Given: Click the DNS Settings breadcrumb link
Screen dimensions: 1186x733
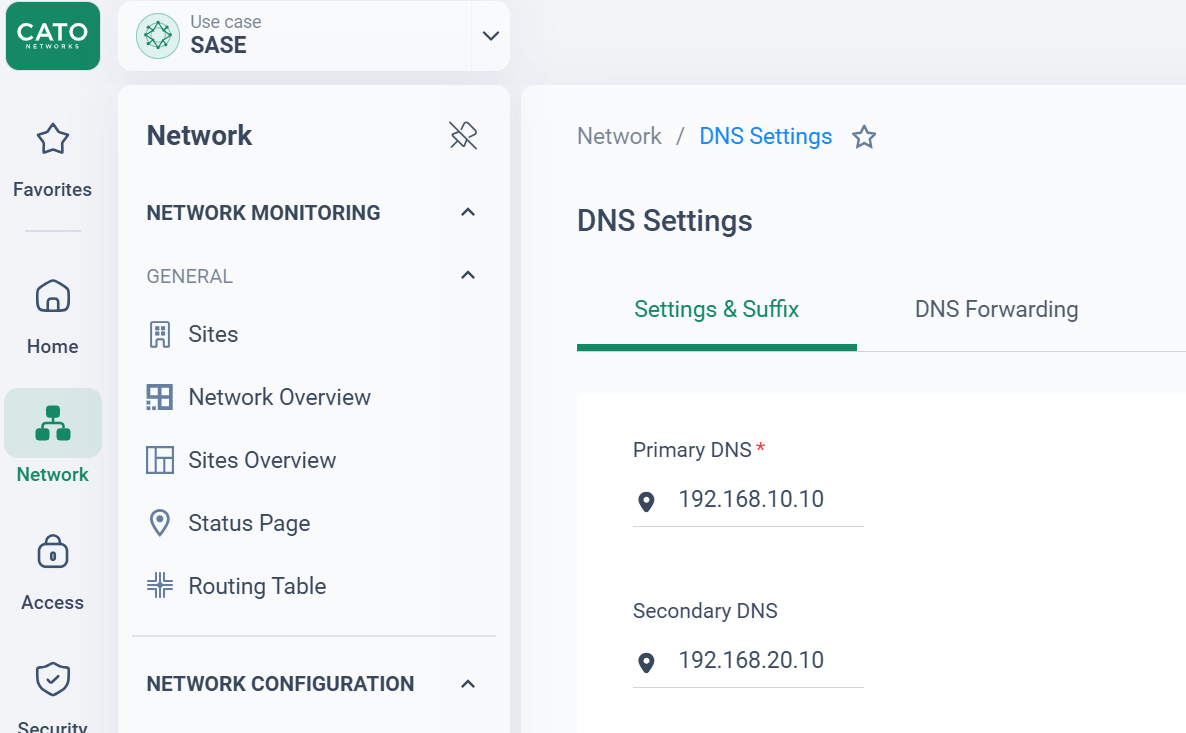Looking at the screenshot, I should click(765, 136).
